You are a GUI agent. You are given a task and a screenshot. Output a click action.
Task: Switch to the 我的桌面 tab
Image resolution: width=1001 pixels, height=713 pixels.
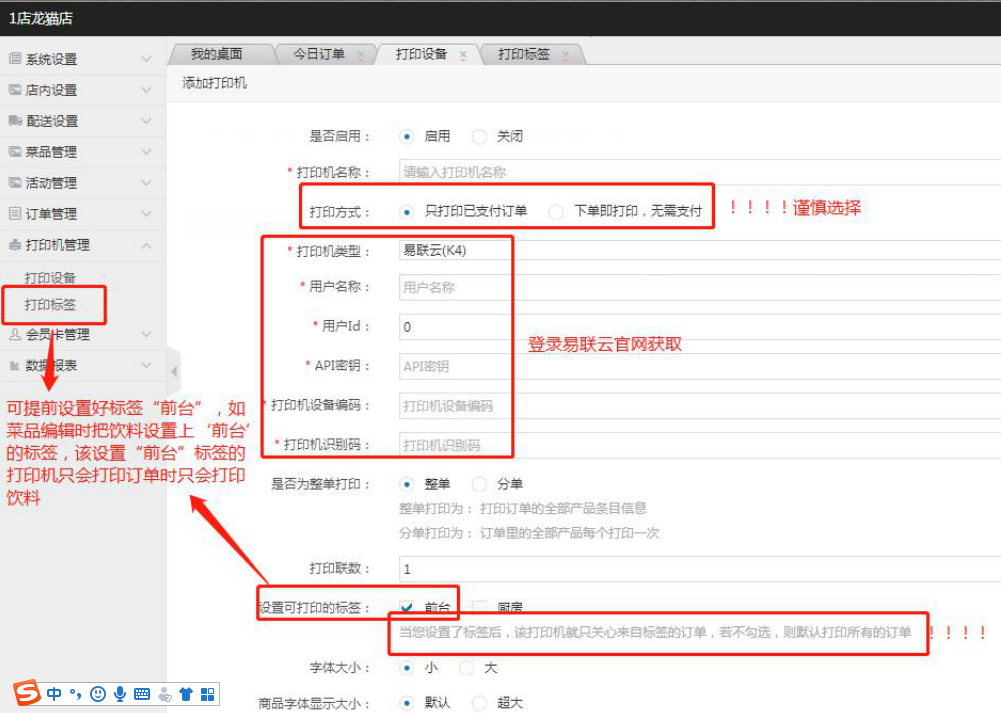pyautogui.click(x=216, y=54)
